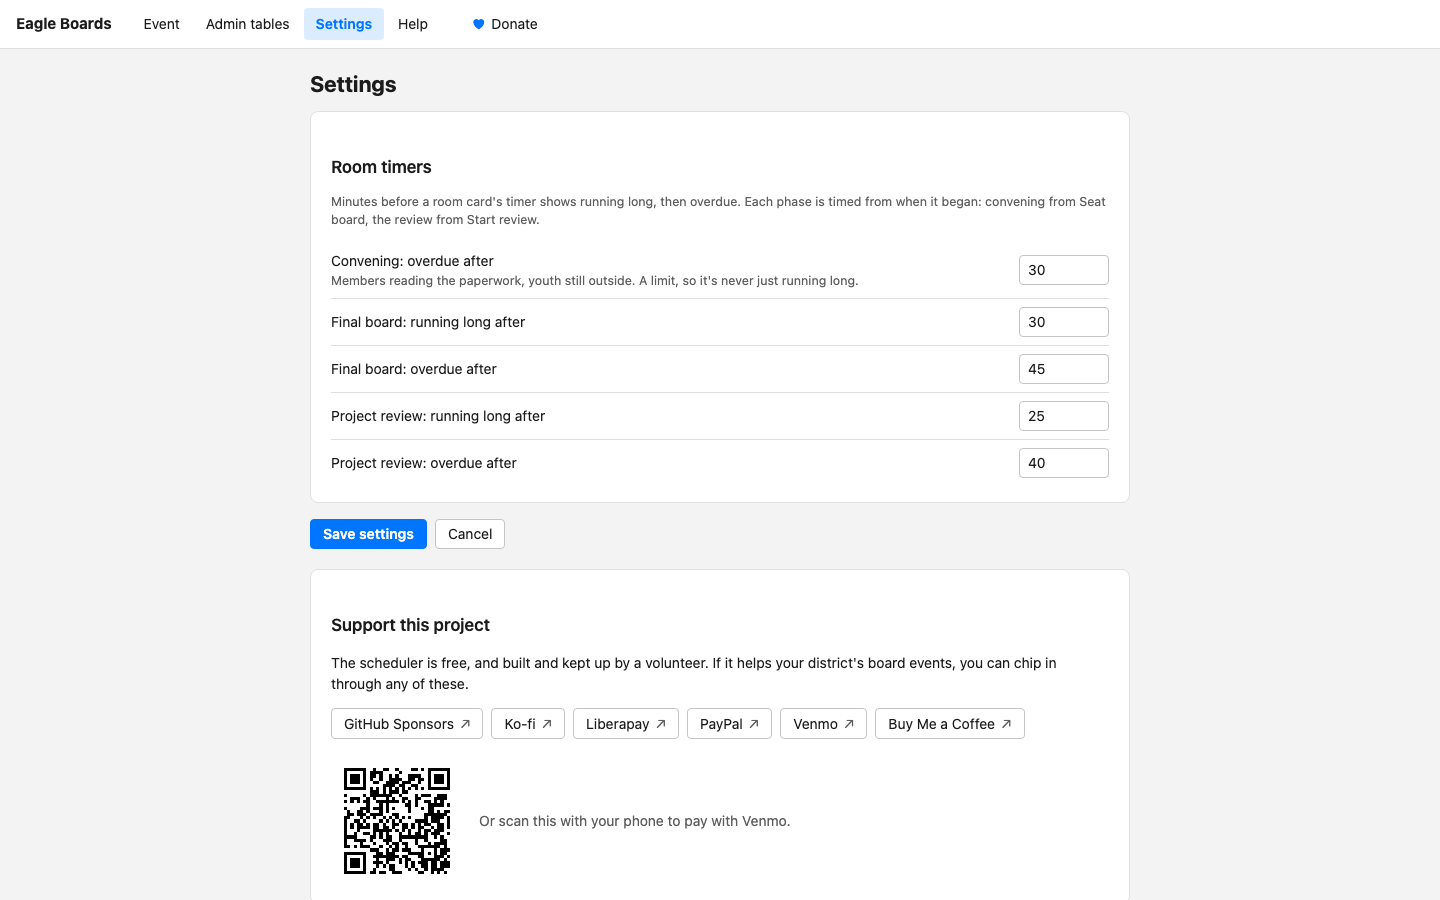Click the Room timers heading
Screen dimensions: 1440x900
pos(381,167)
